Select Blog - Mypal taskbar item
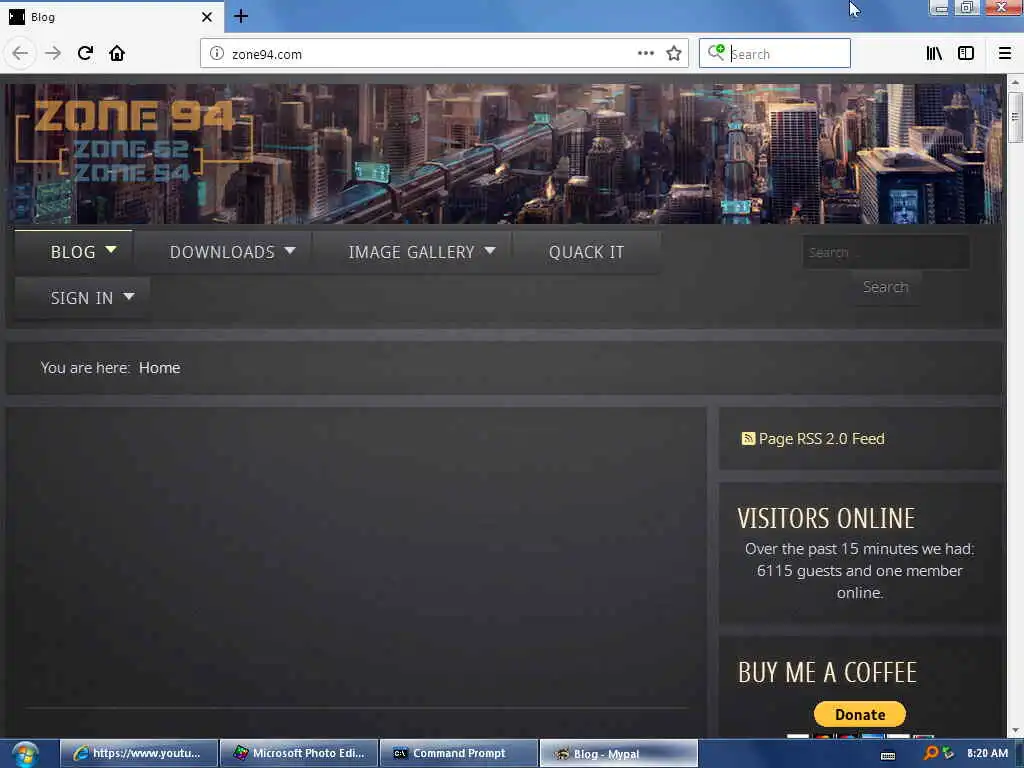The width and height of the screenshot is (1024, 768). 618,754
